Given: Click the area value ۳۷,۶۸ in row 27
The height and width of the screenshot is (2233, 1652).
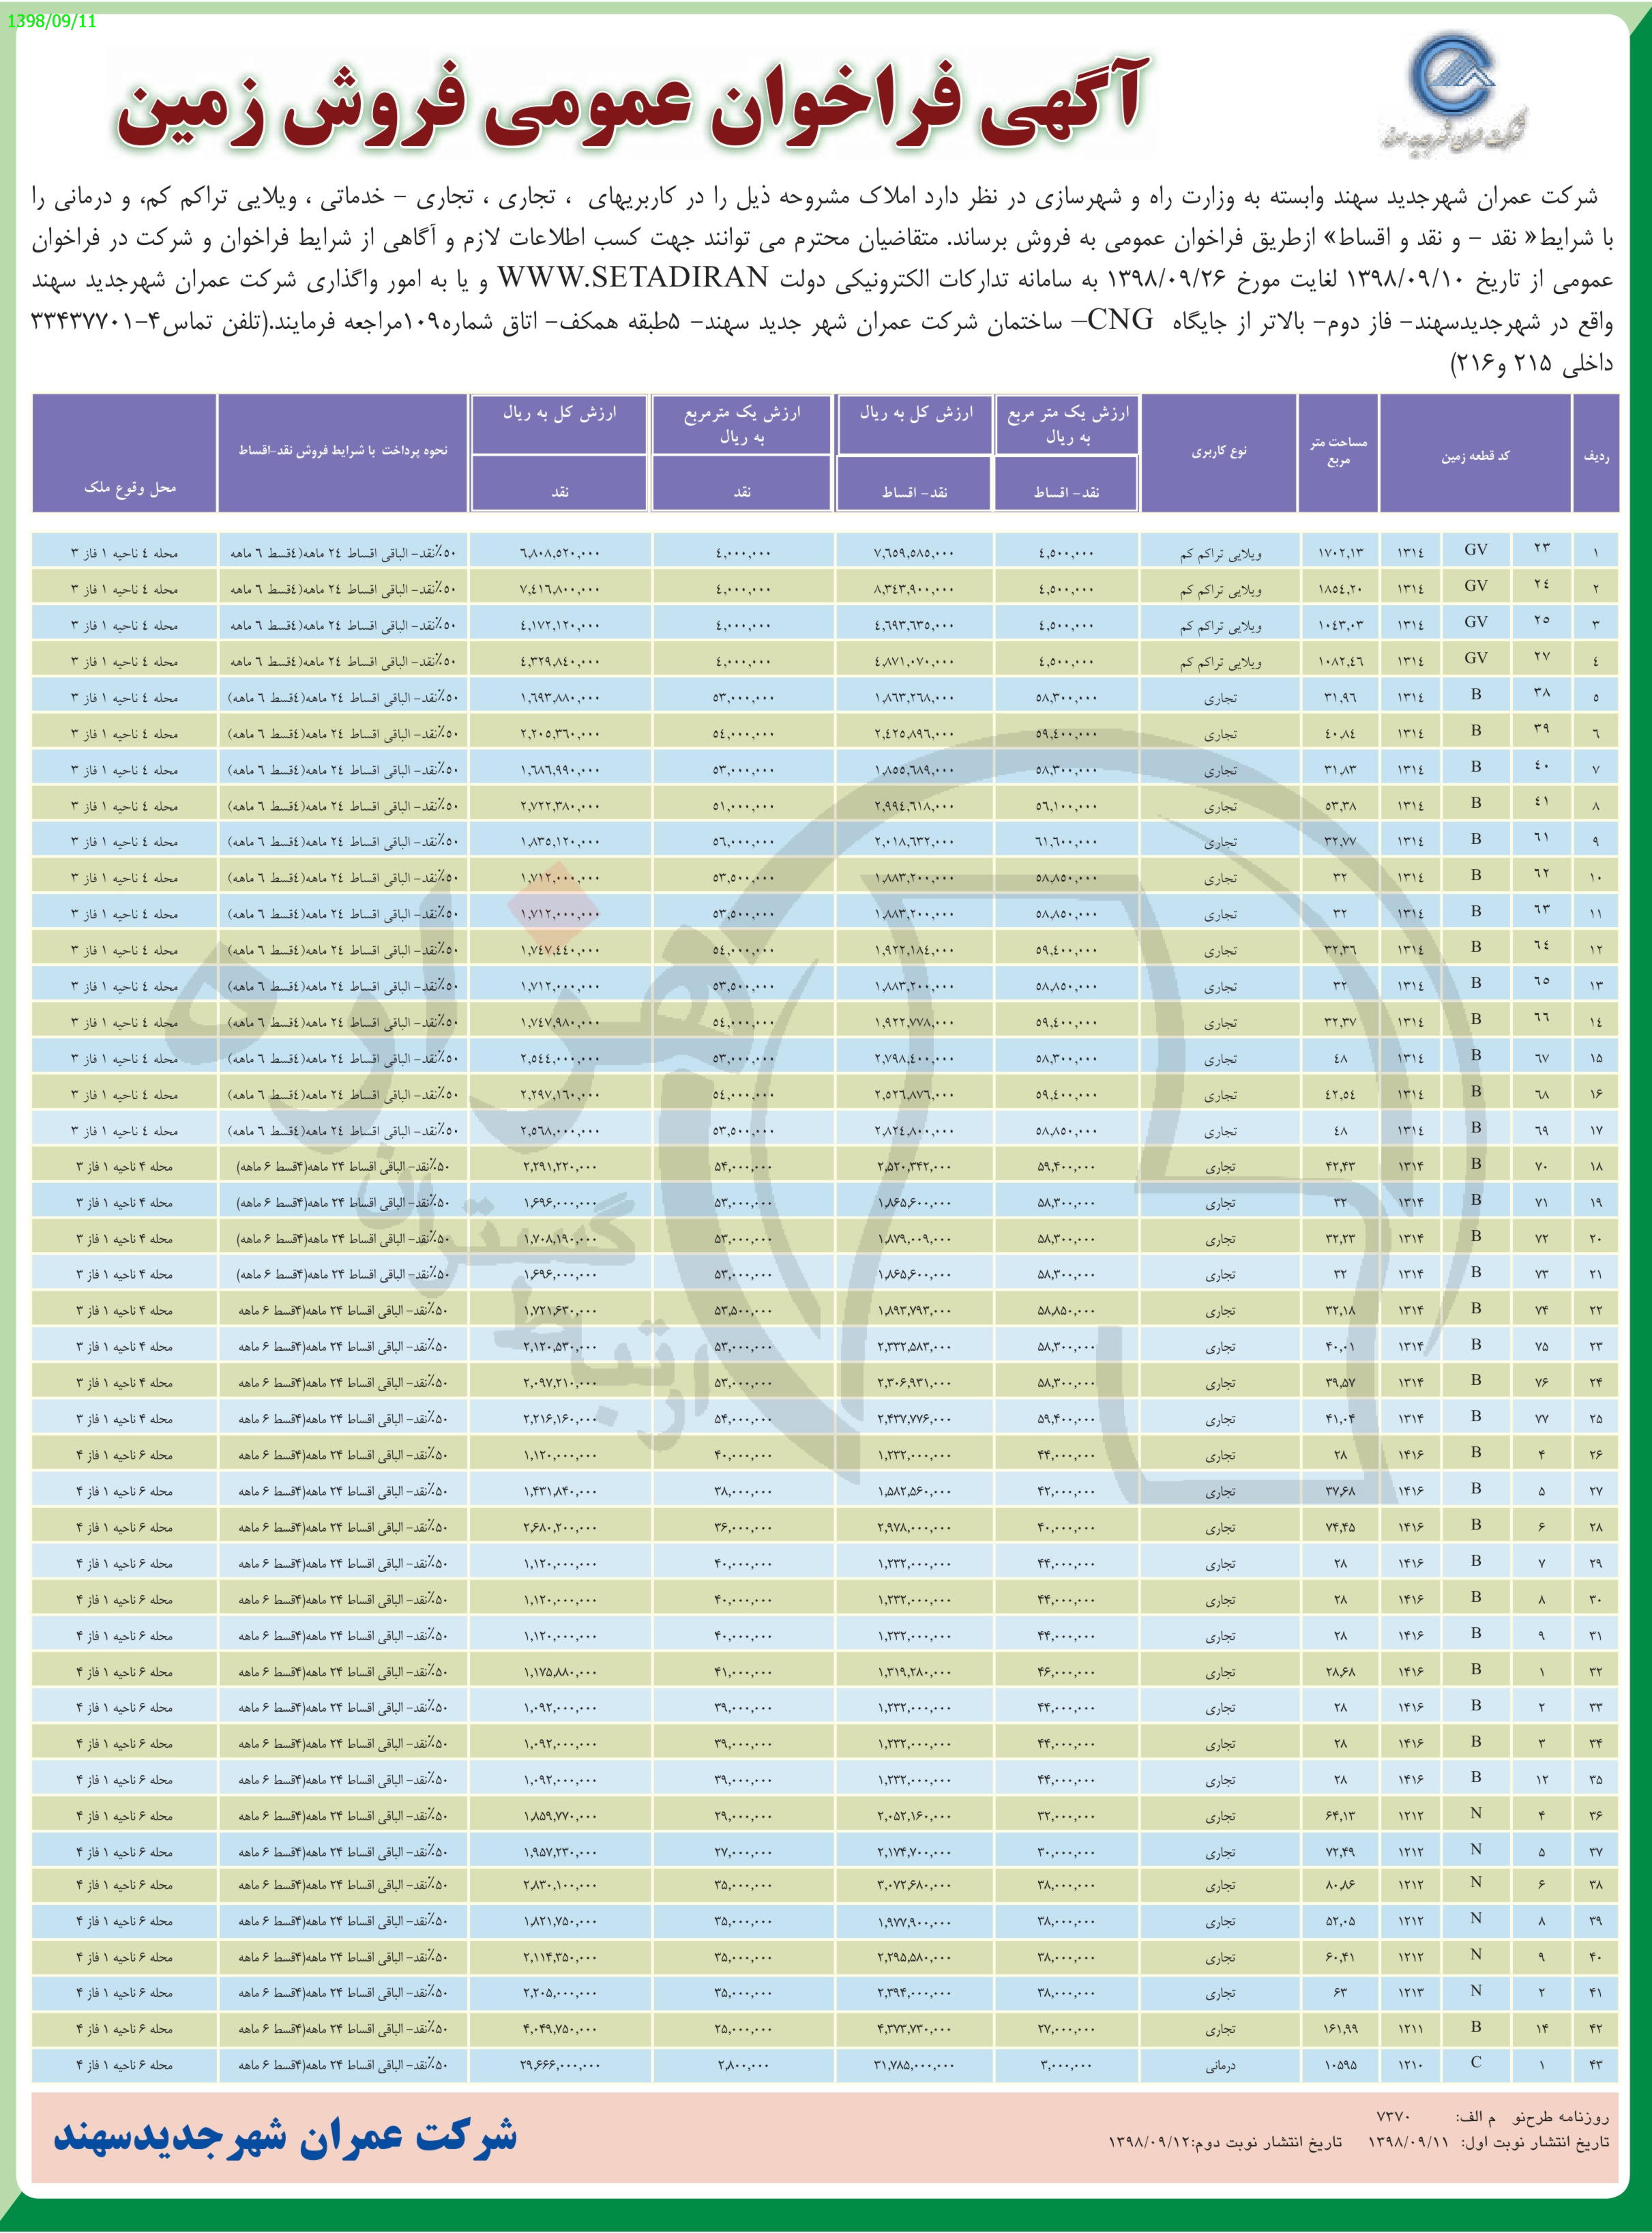Looking at the screenshot, I should pos(1340,1491).
